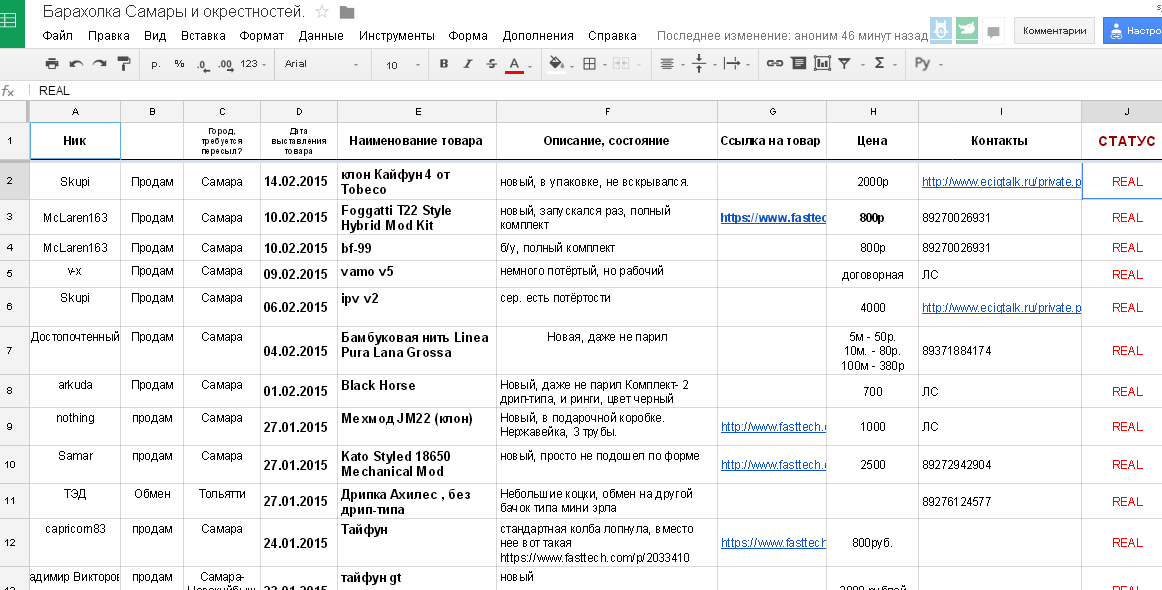1162x590 pixels.
Task: Decrease decimal places
Action: tap(202, 64)
